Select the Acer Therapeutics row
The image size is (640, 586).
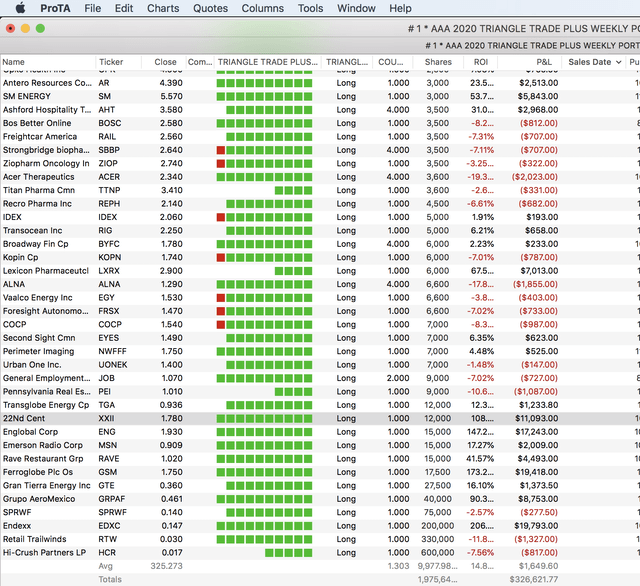(320, 177)
